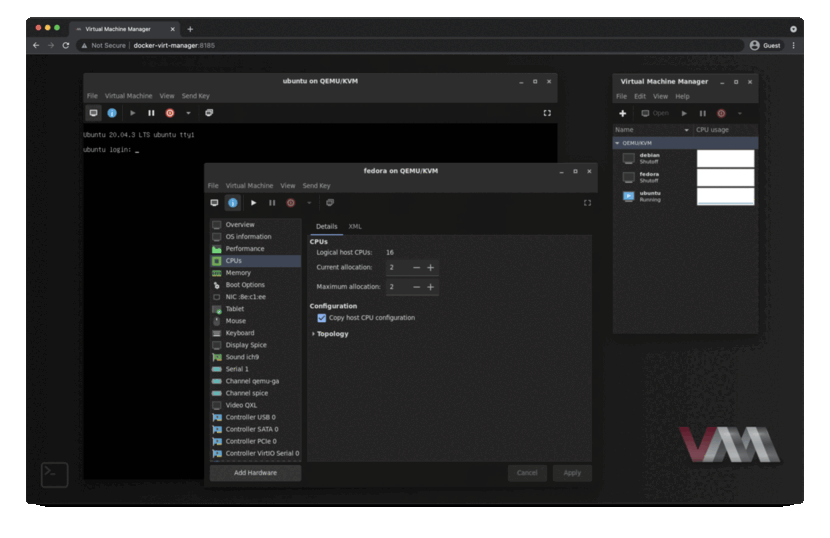Decrease maximum CPU allocation

click(417, 287)
